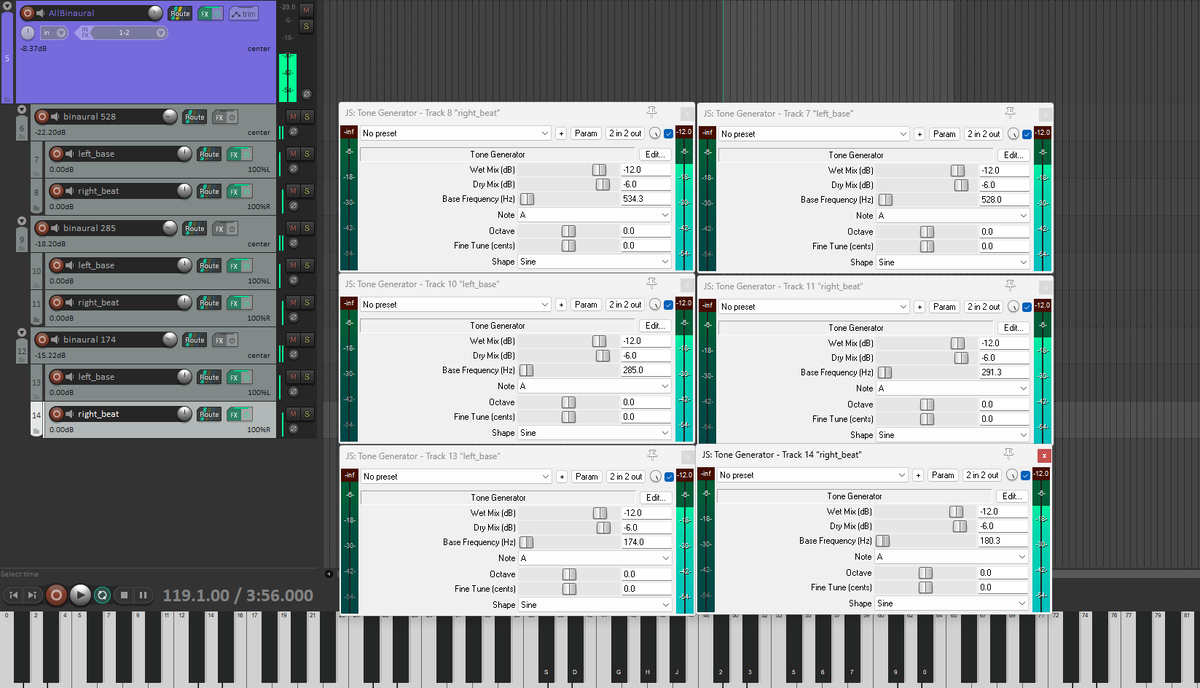Click wet/dry knob in Track 11 right_beat window
This screenshot has height=688, width=1200.
[x=1013, y=307]
